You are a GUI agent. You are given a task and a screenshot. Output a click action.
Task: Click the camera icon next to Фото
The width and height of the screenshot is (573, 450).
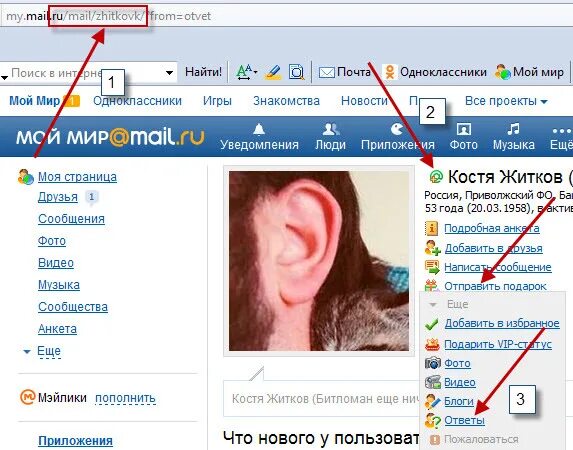[433, 363]
